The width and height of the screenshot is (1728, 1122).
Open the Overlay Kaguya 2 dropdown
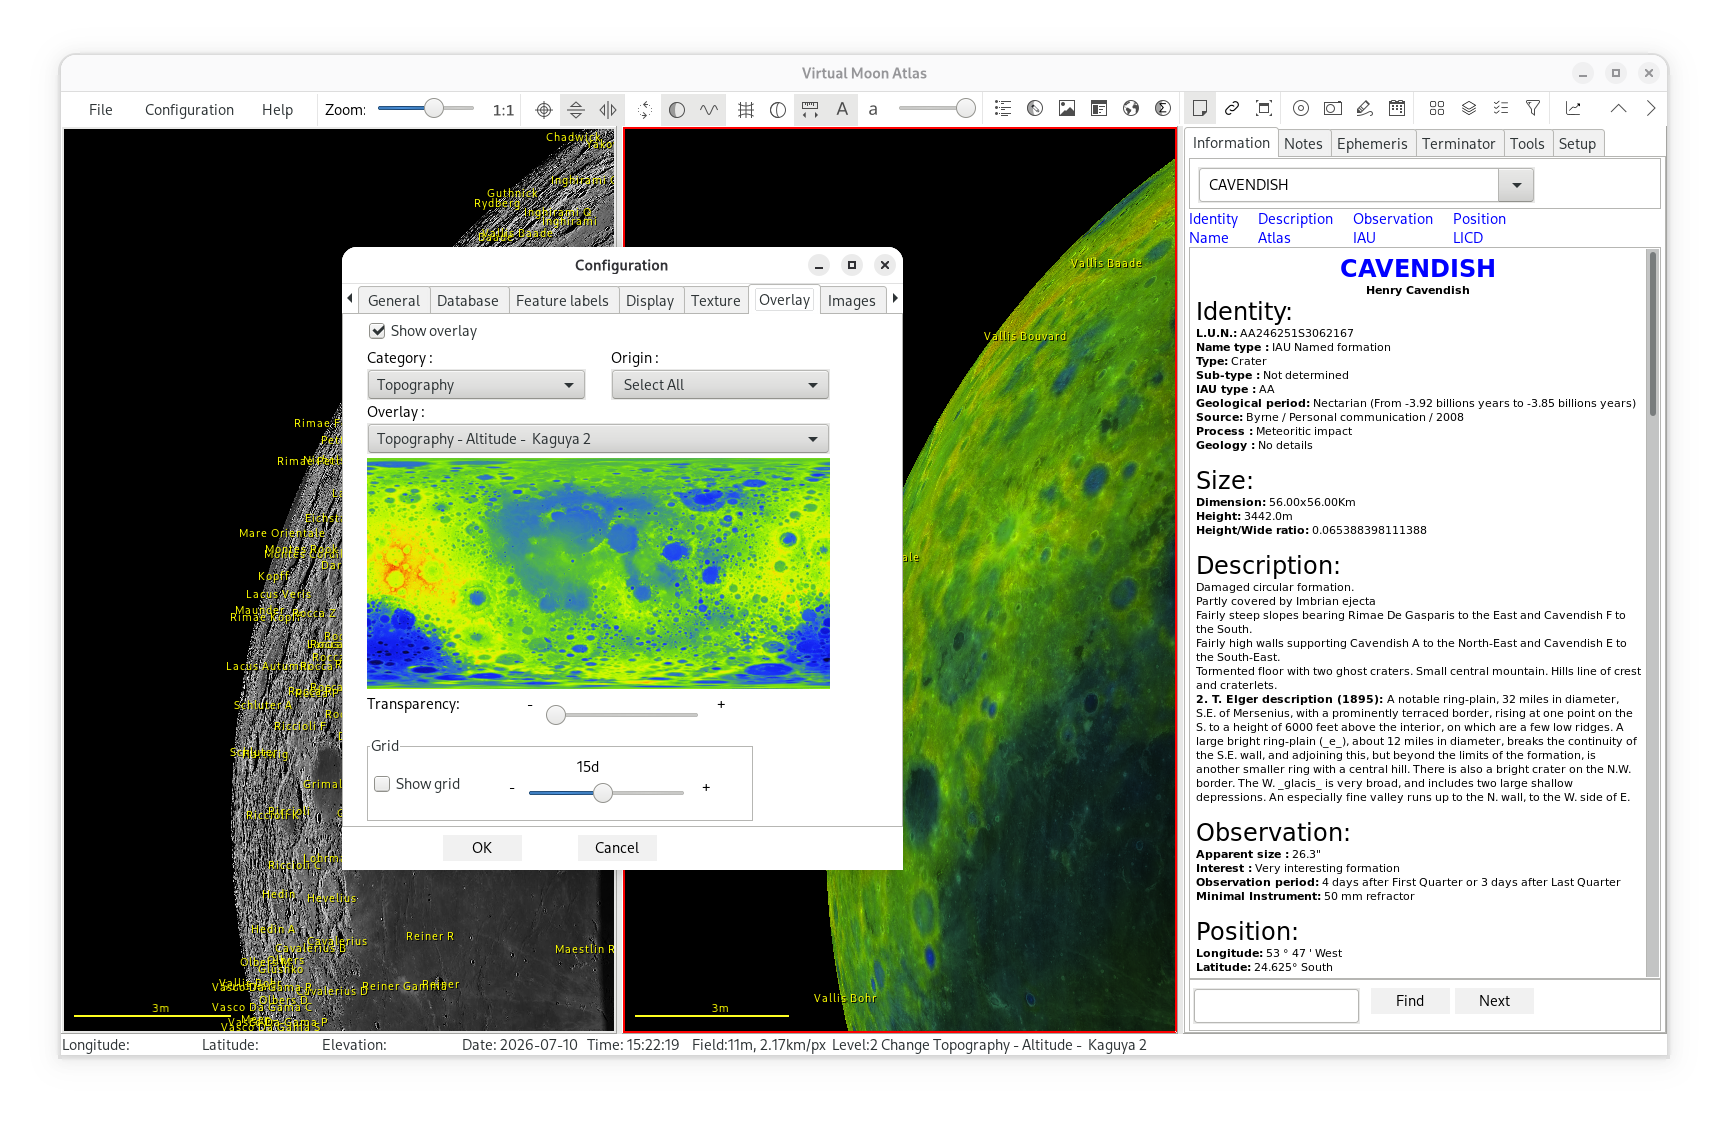pos(598,439)
